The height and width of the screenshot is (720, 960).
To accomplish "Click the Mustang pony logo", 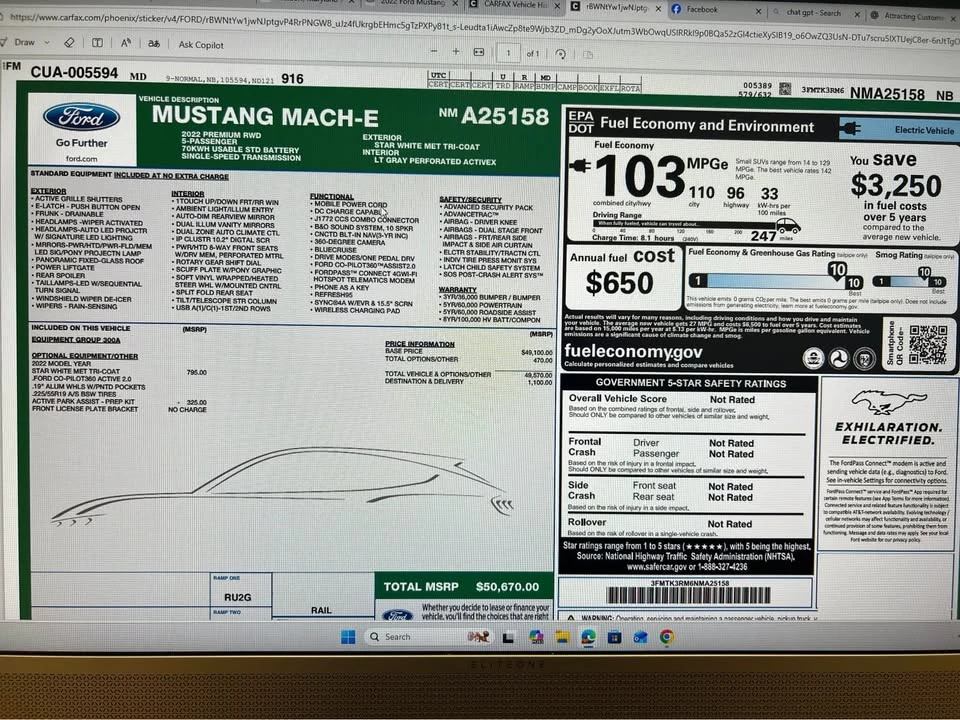I will tap(888, 403).
